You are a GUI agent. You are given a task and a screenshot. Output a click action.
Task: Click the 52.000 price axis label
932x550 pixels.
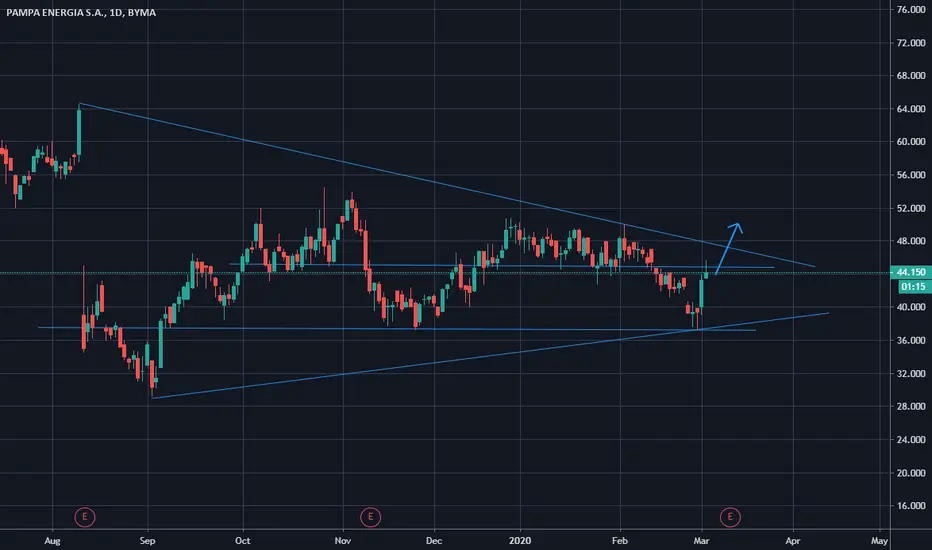tap(911, 208)
